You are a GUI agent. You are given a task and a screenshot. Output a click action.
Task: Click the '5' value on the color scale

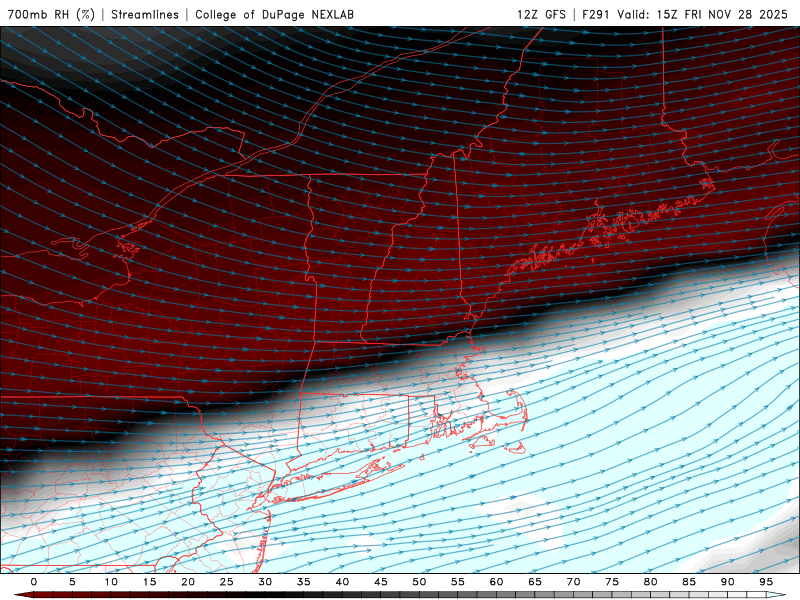(72, 582)
